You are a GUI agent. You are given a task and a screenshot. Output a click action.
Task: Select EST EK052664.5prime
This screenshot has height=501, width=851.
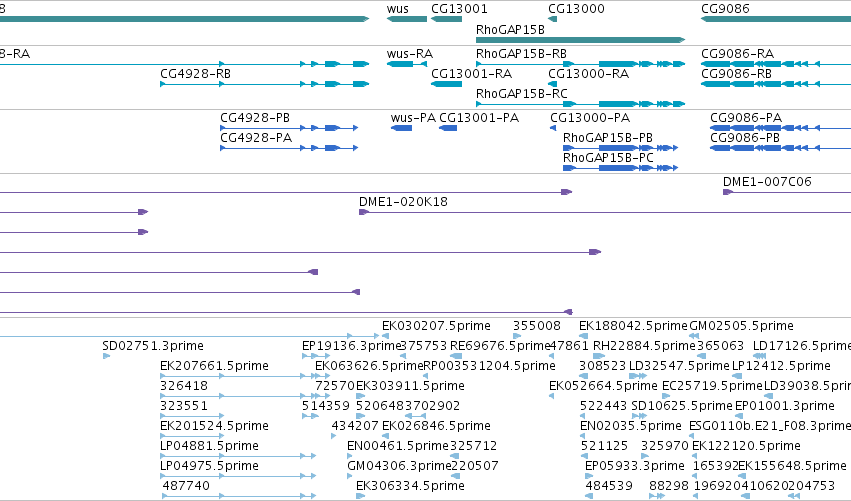604,386
